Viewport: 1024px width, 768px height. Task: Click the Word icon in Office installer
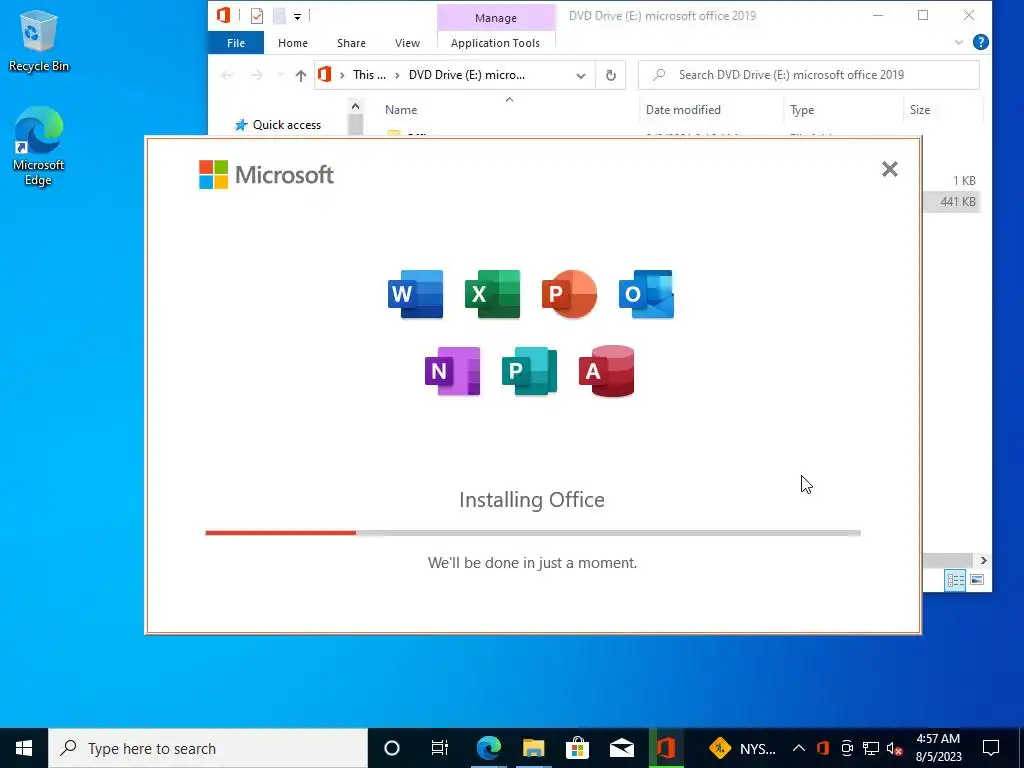pyautogui.click(x=415, y=294)
